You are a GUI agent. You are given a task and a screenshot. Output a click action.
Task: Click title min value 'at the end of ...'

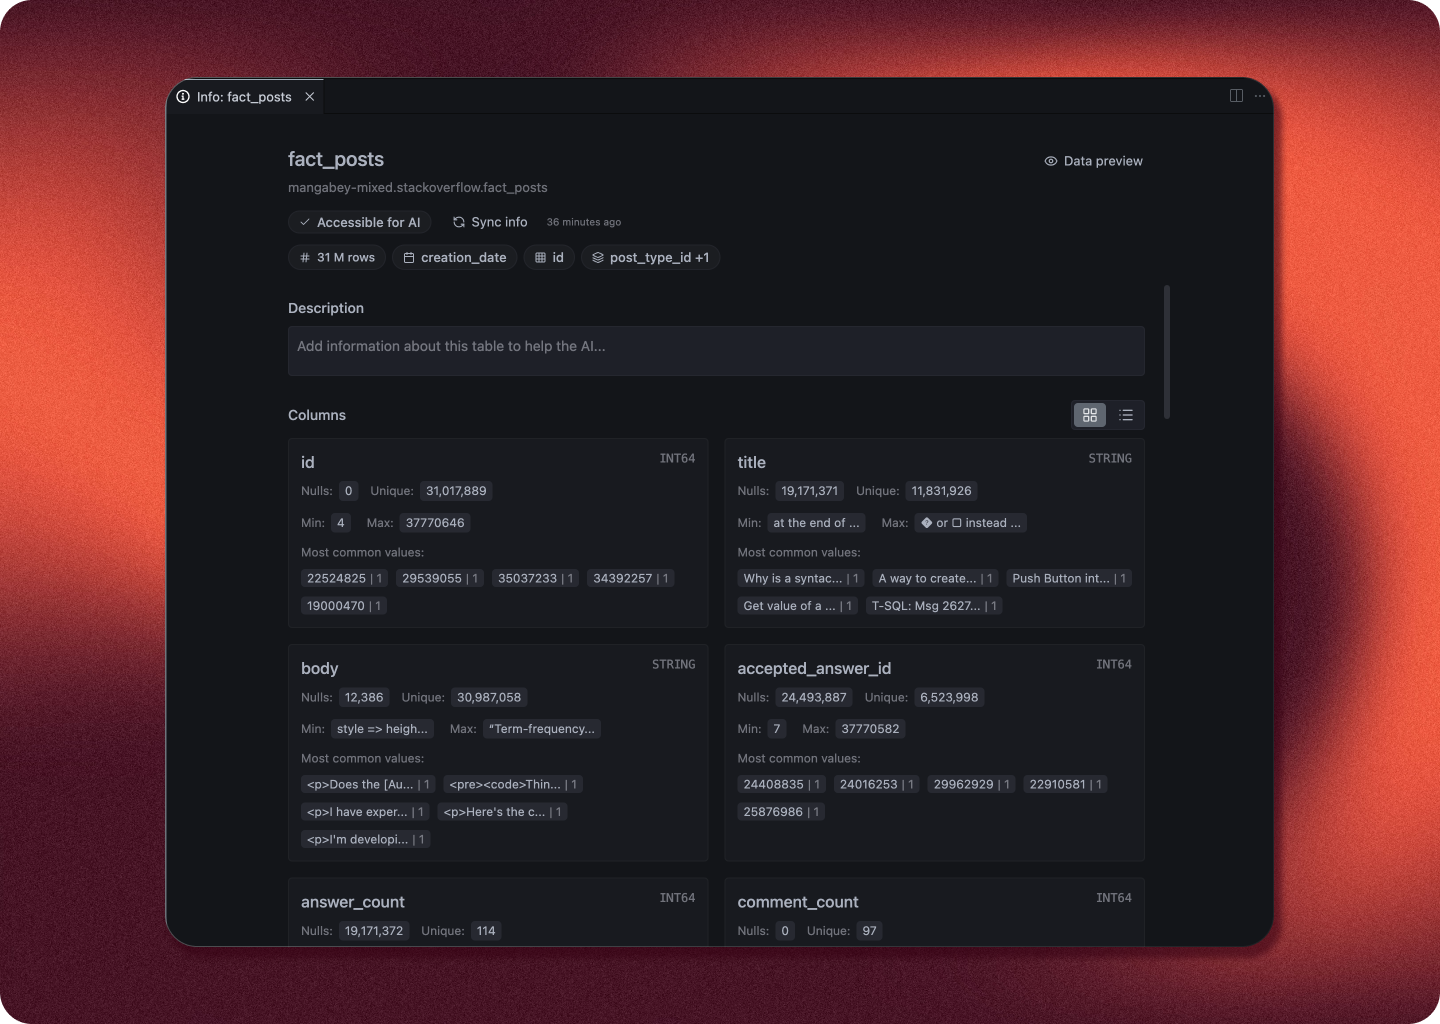pyautogui.click(x=816, y=523)
